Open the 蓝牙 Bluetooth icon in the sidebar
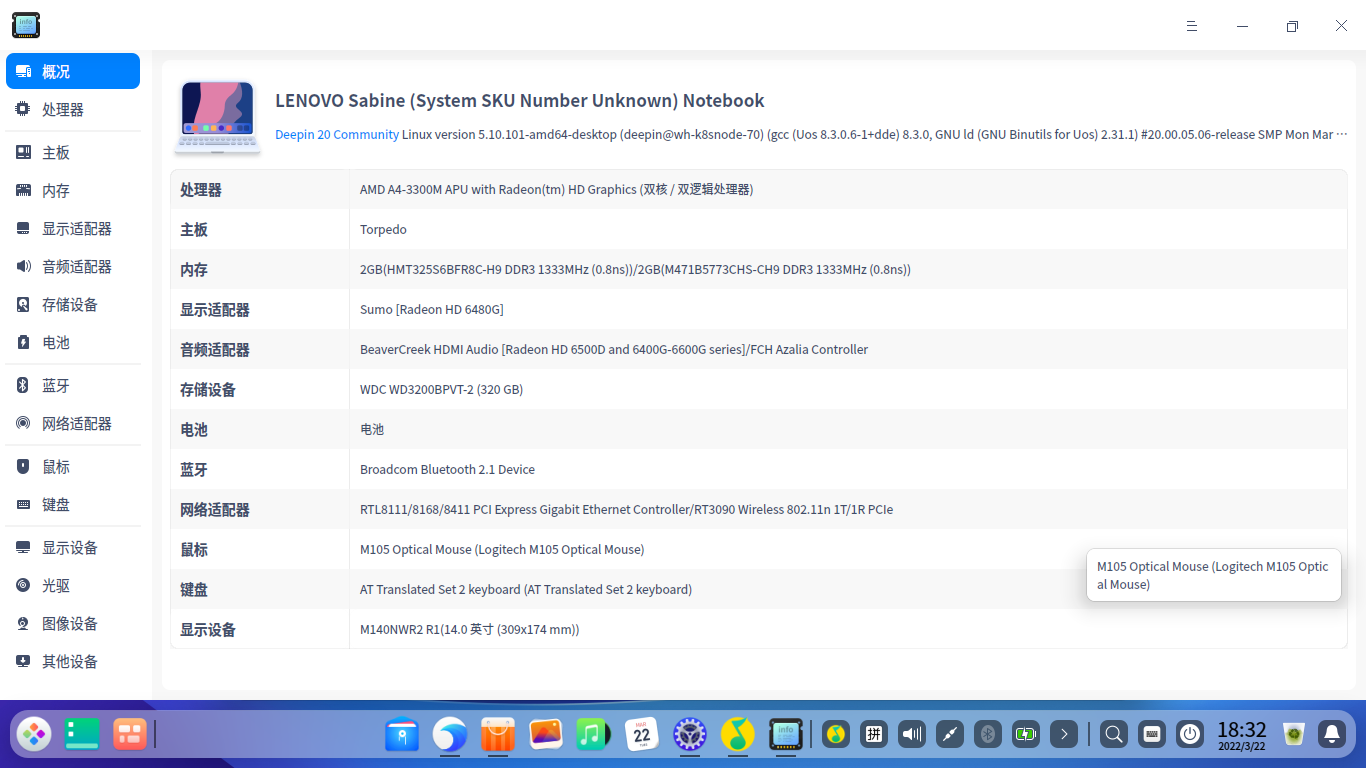This screenshot has width=1366, height=768. pos(23,385)
